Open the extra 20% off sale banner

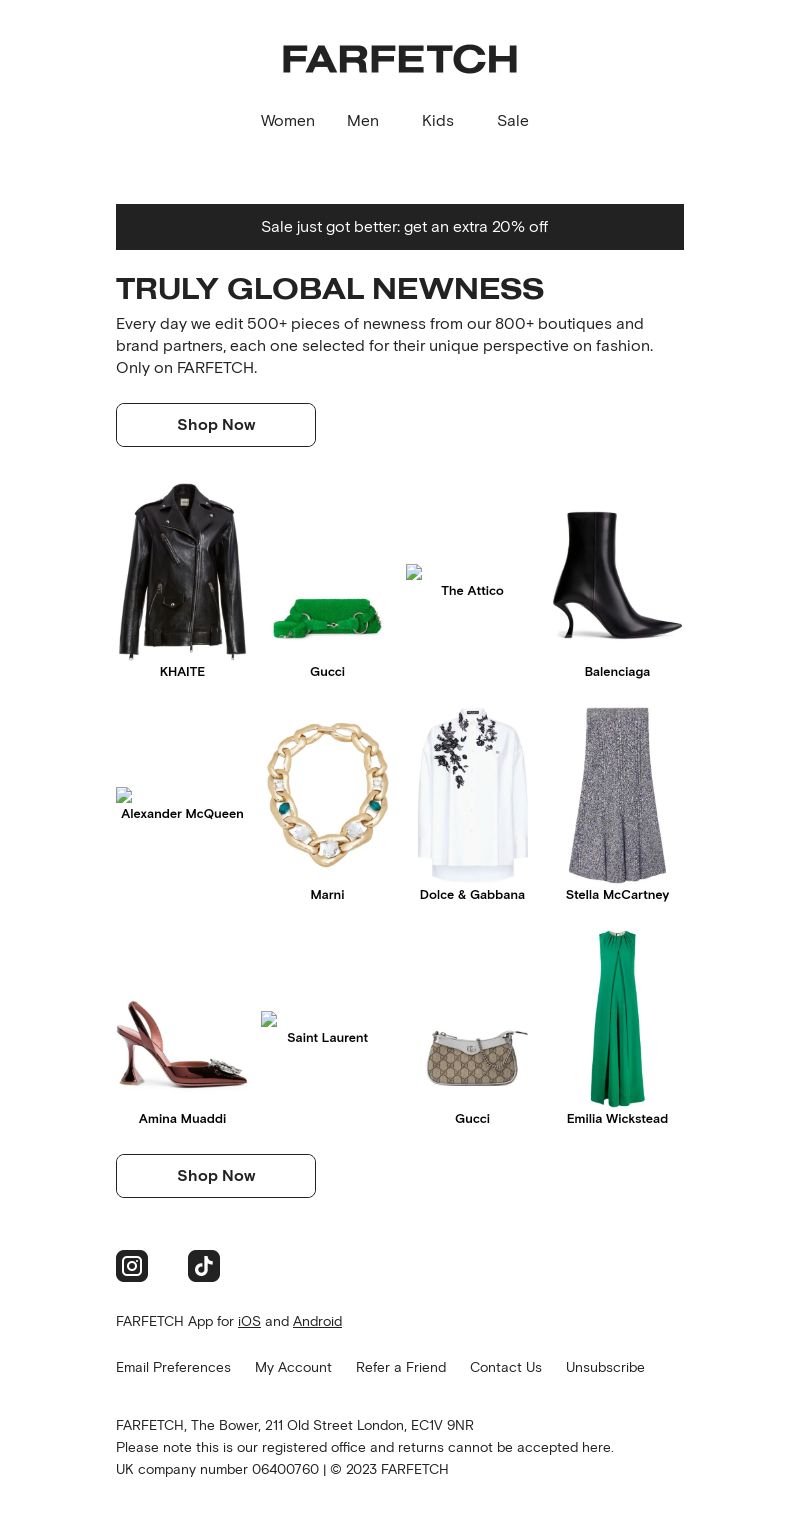[400, 227]
